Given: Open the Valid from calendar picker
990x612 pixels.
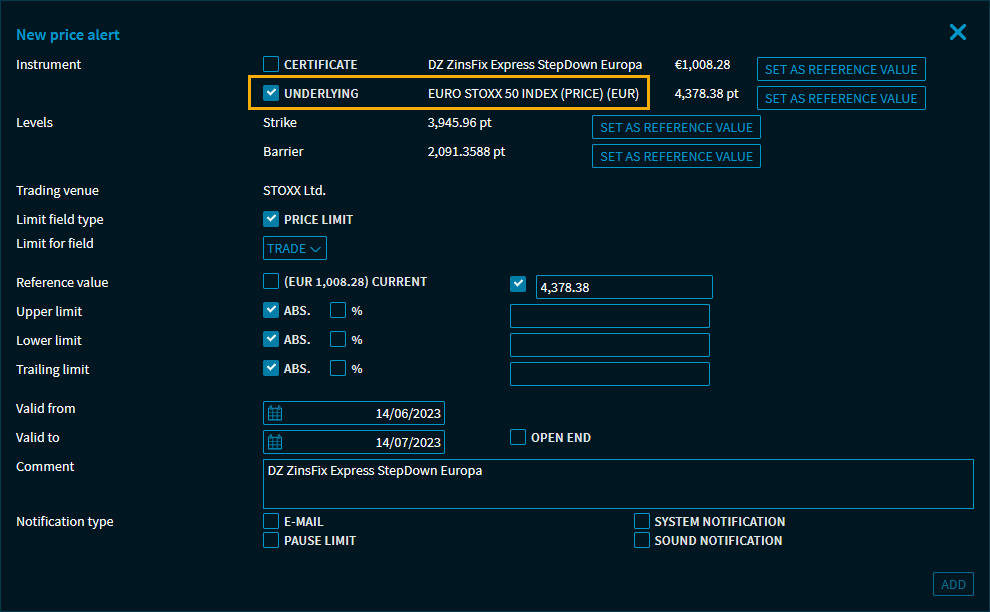Looking at the screenshot, I should (275, 413).
